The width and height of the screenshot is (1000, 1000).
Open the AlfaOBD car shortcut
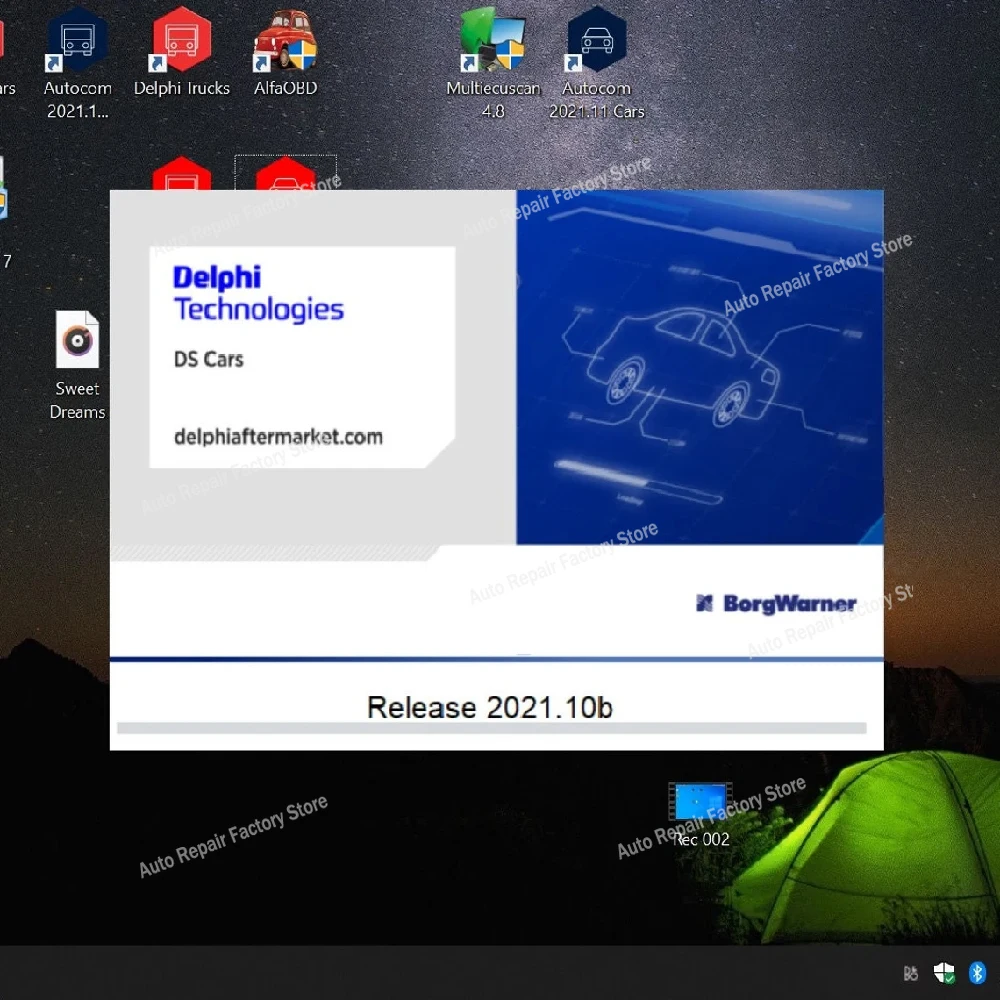point(284,40)
